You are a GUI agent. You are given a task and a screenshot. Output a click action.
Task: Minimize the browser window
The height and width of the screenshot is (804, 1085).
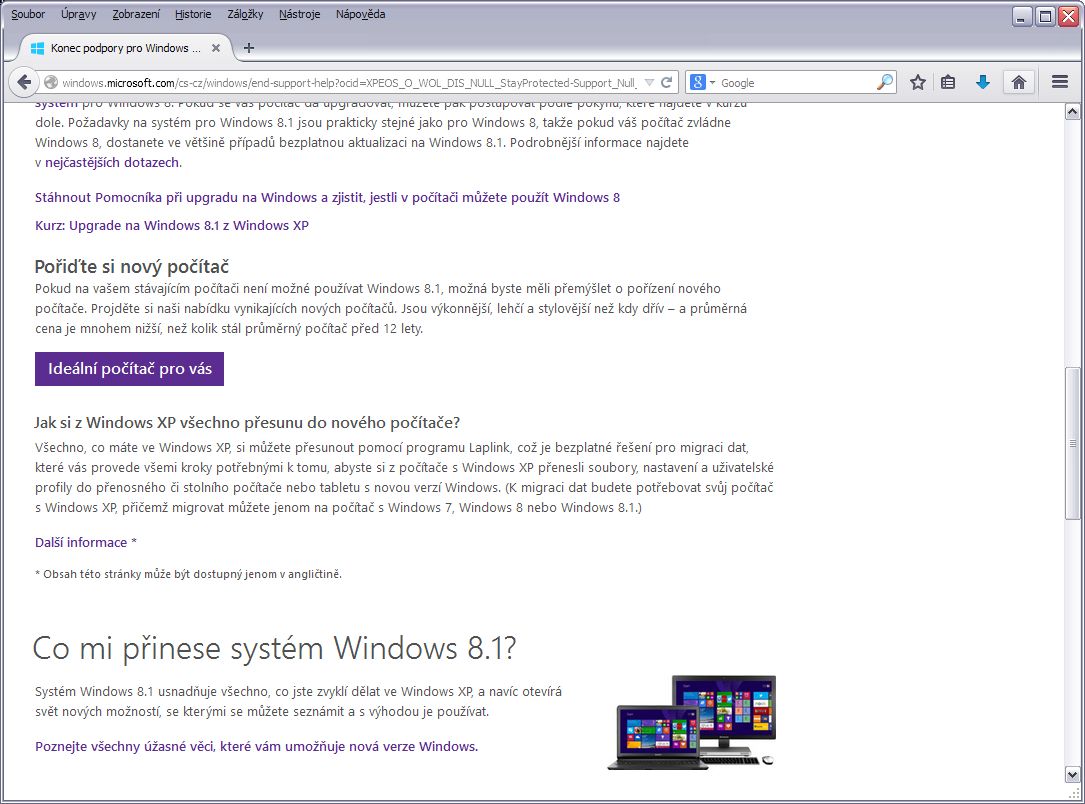(x=1022, y=16)
